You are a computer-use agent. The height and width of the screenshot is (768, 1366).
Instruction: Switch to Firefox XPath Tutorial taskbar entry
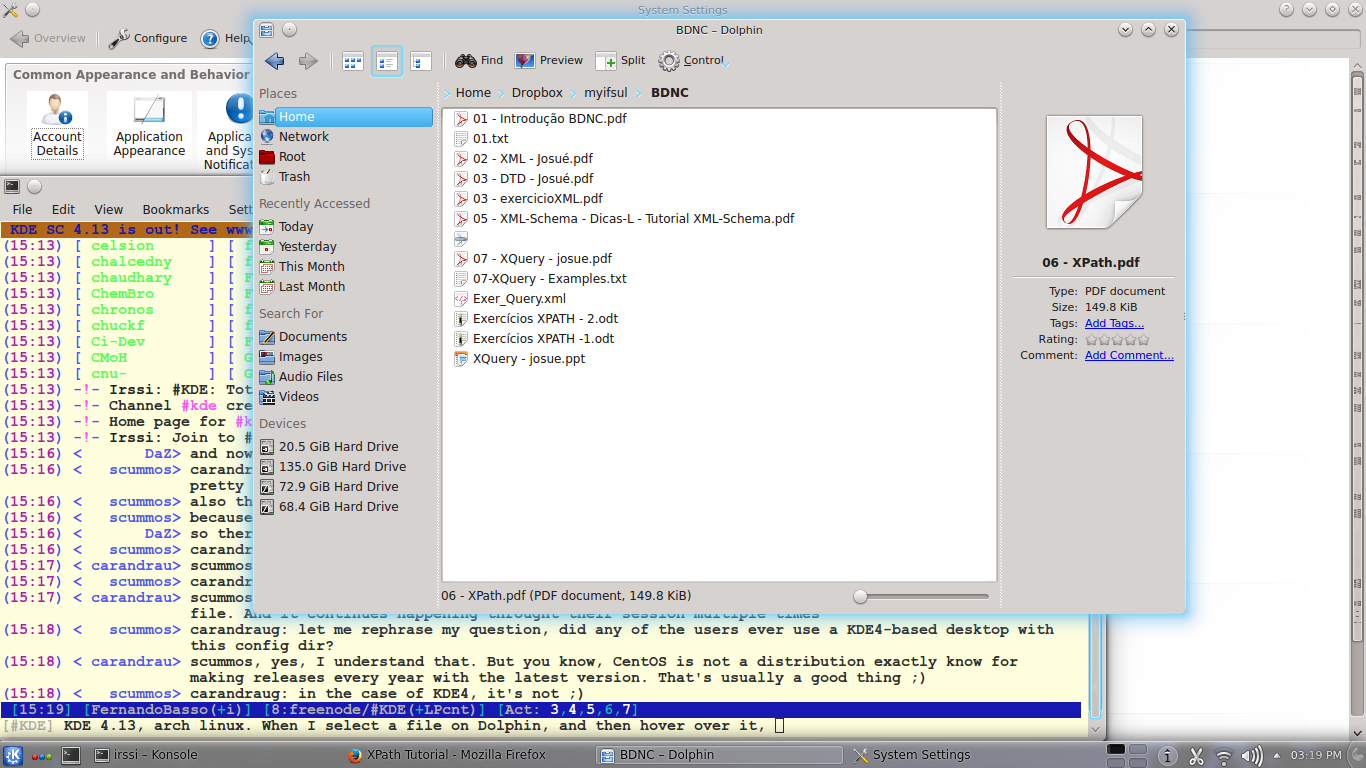click(447, 755)
